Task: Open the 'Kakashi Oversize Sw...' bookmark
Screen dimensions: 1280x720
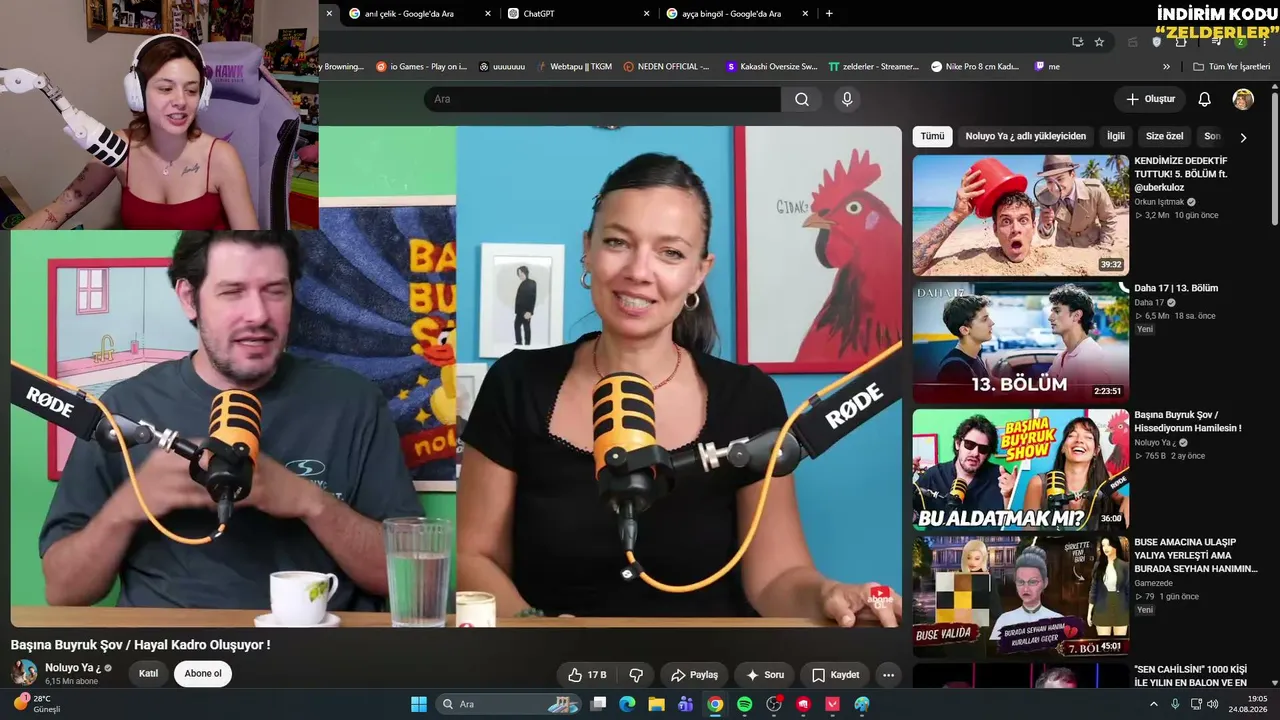Action: tap(772, 67)
